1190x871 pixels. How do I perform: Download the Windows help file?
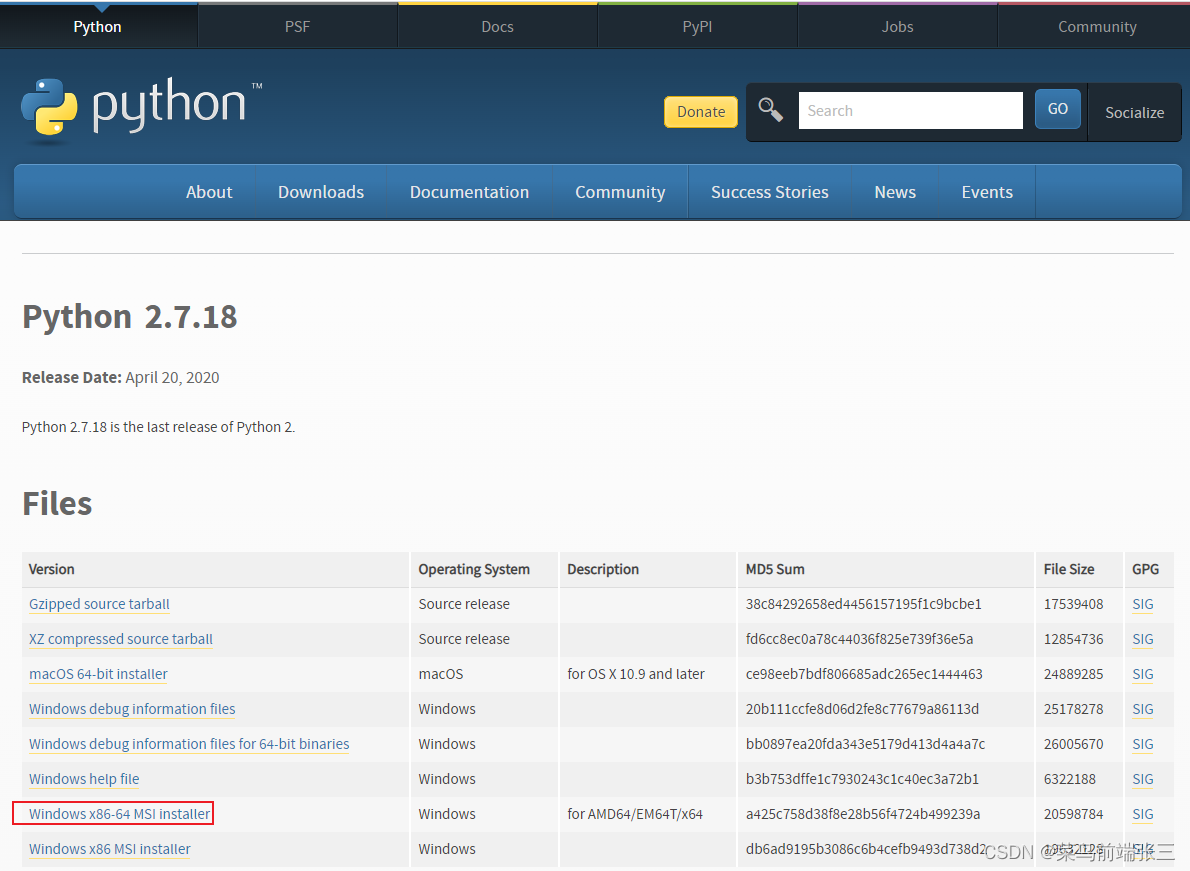pos(84,778)
